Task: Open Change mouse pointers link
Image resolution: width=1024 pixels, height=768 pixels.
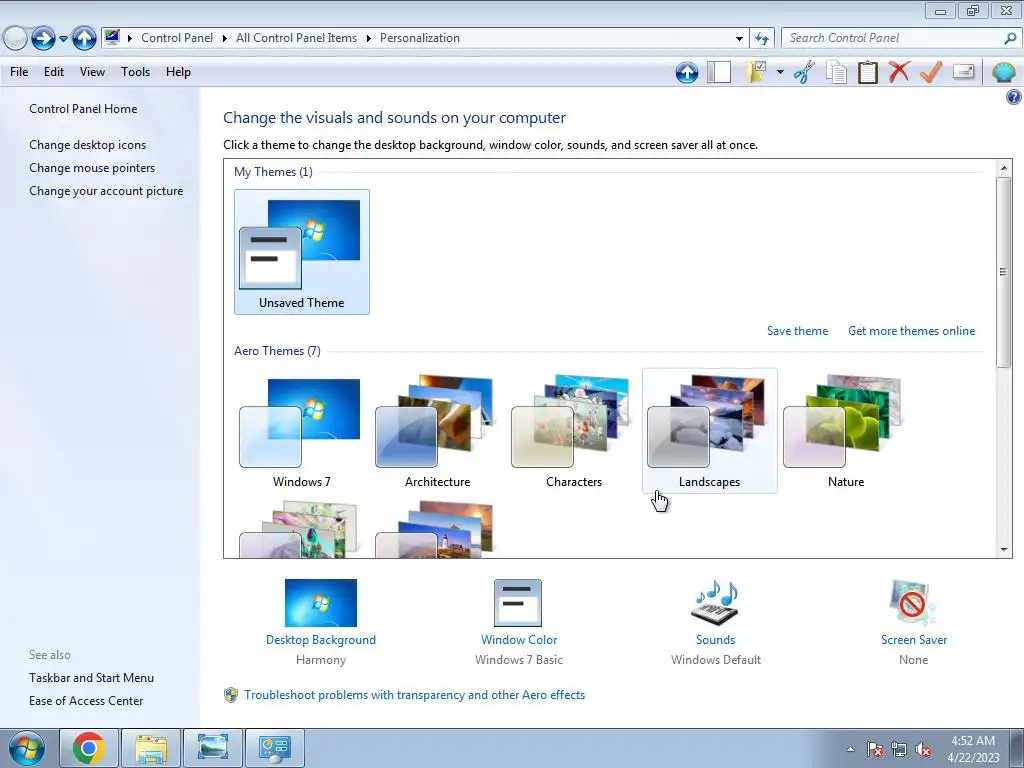Action: [92, 168]
